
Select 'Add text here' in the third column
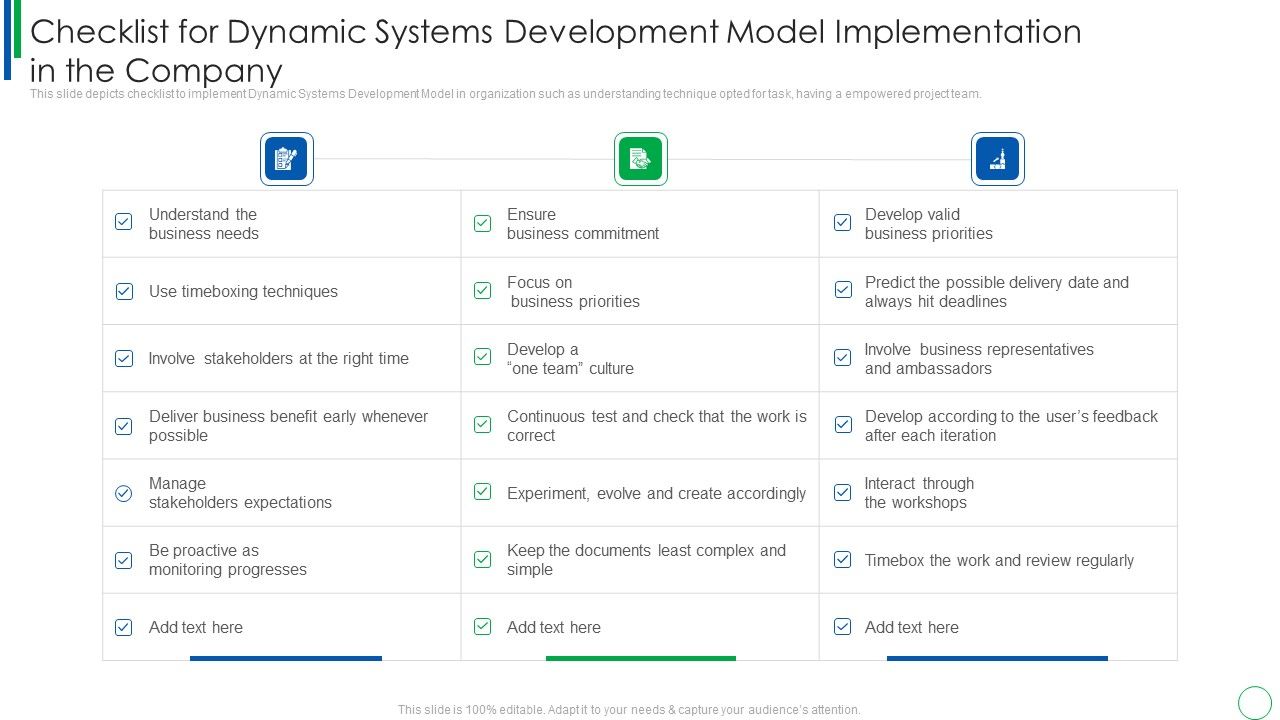912,628
